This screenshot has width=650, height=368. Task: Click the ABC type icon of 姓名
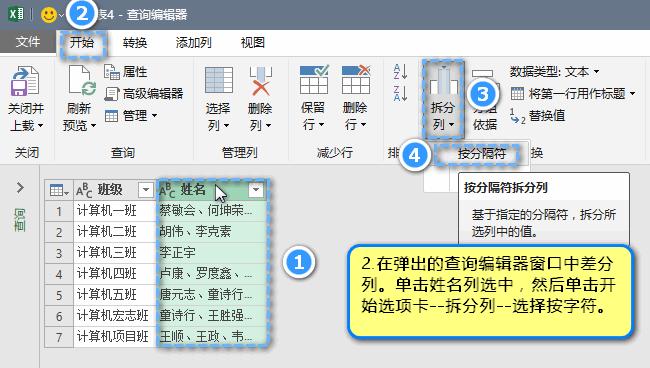[x=167, y=190]
